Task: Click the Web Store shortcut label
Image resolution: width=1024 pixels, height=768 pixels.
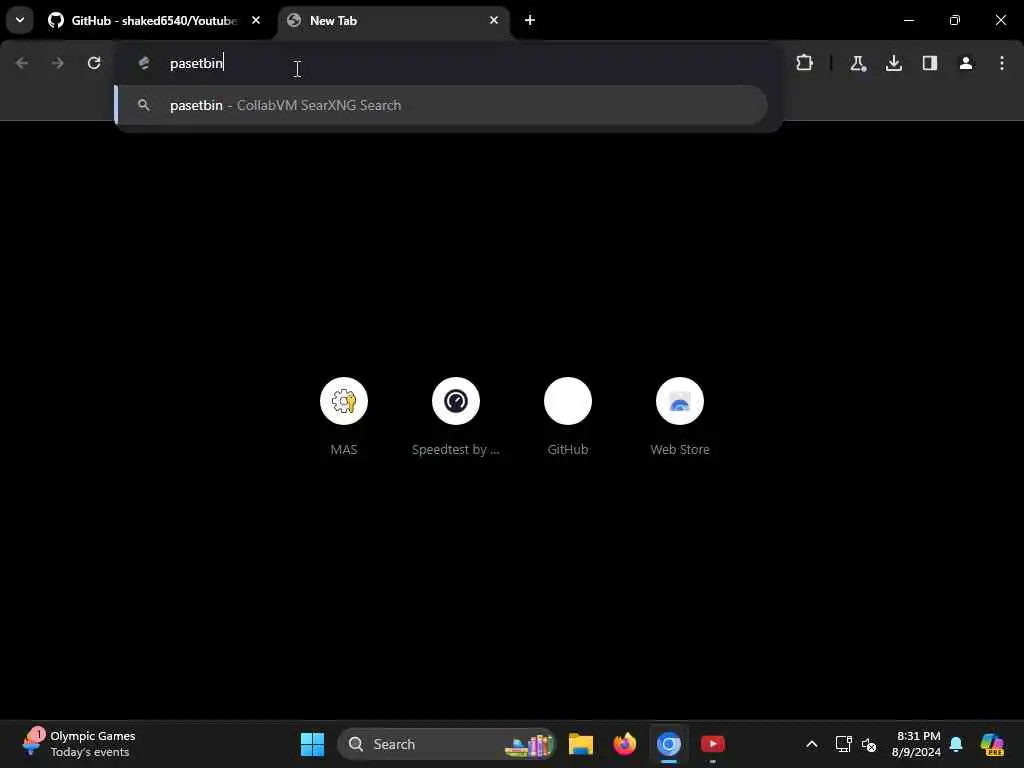Action: 680,449
